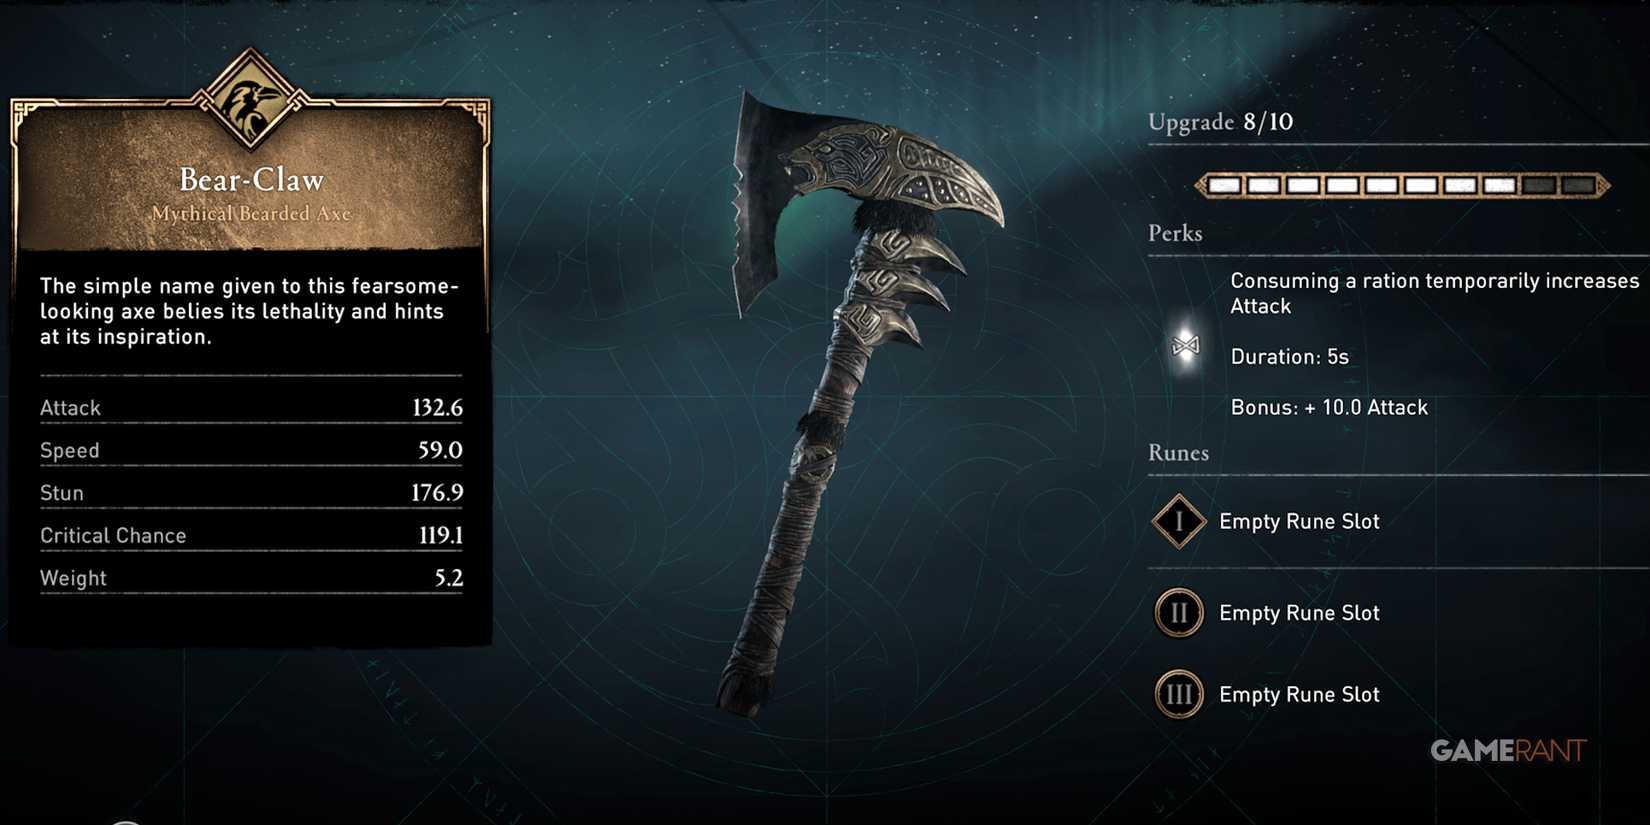This screenshot has height=825, width=1650.
Task: Open the Perks section heading
Action: (x=1175, y=233)
